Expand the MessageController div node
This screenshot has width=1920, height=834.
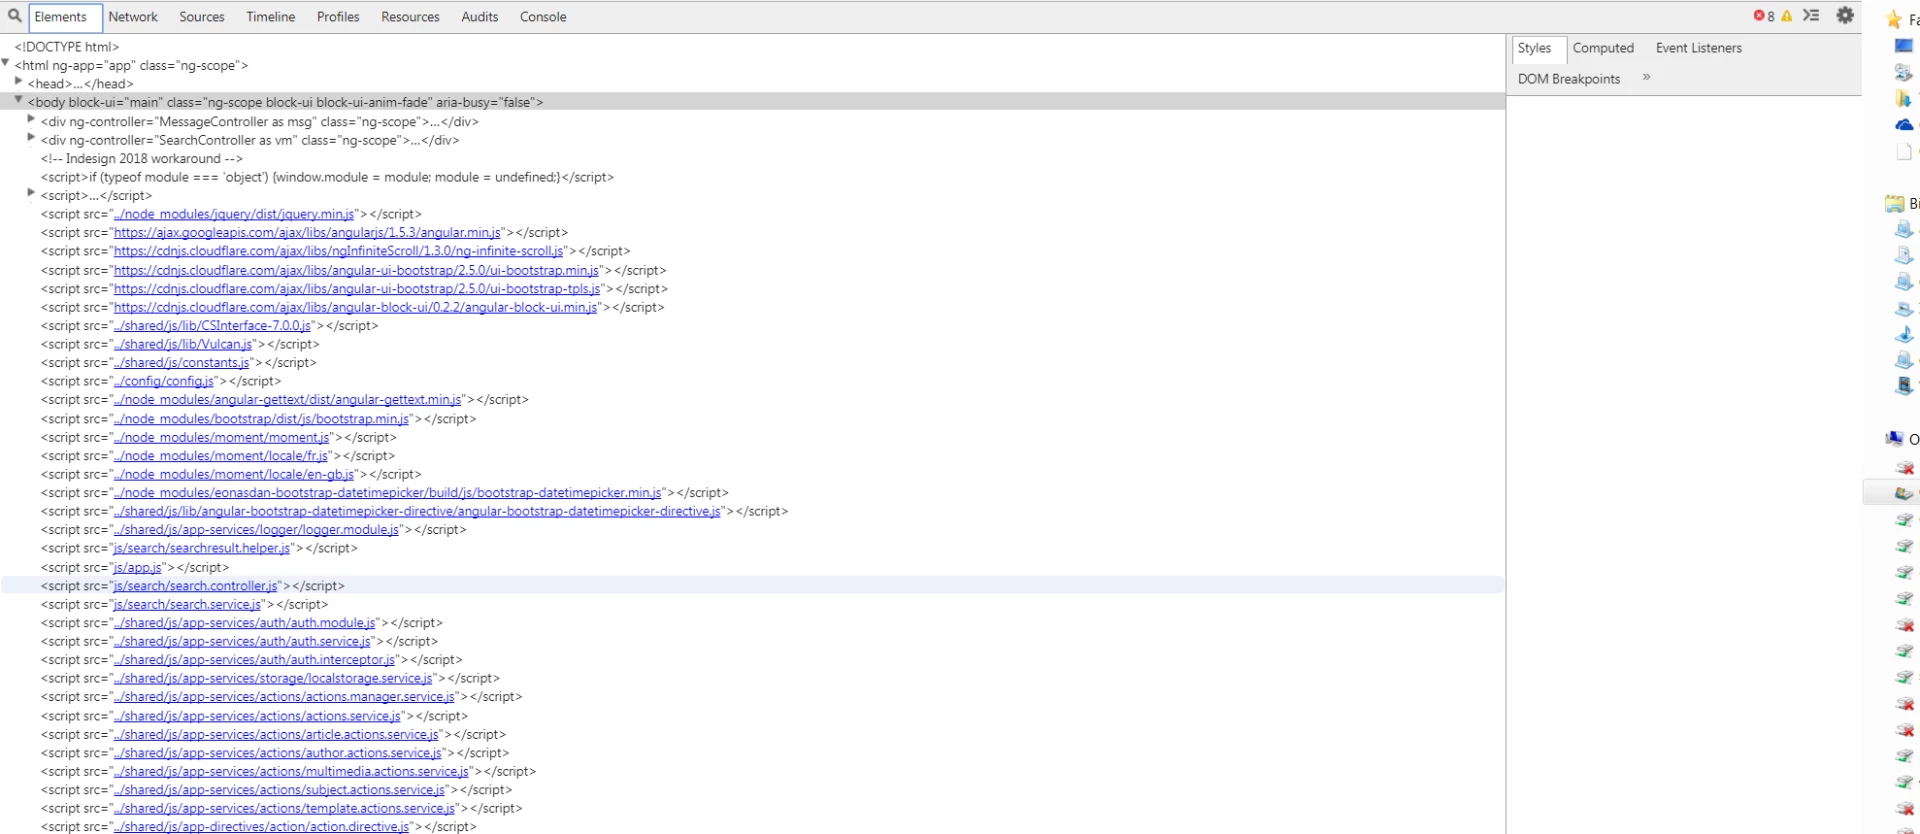32,120
